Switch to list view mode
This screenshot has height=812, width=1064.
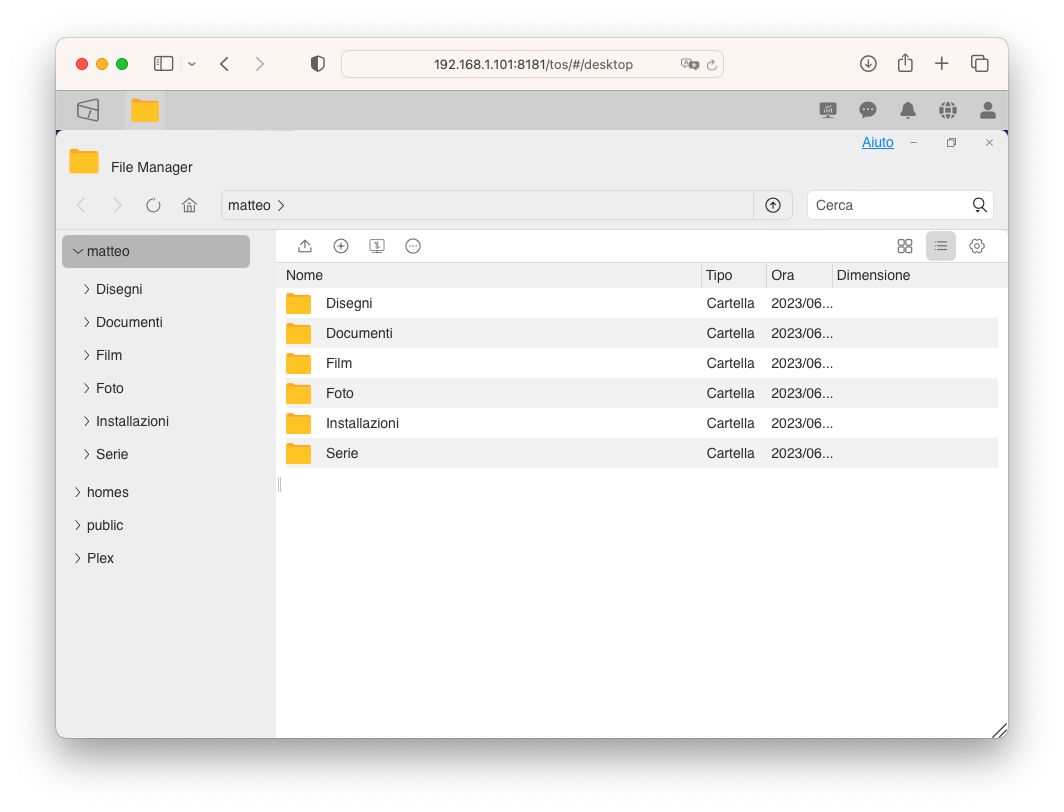click(941, 246)
